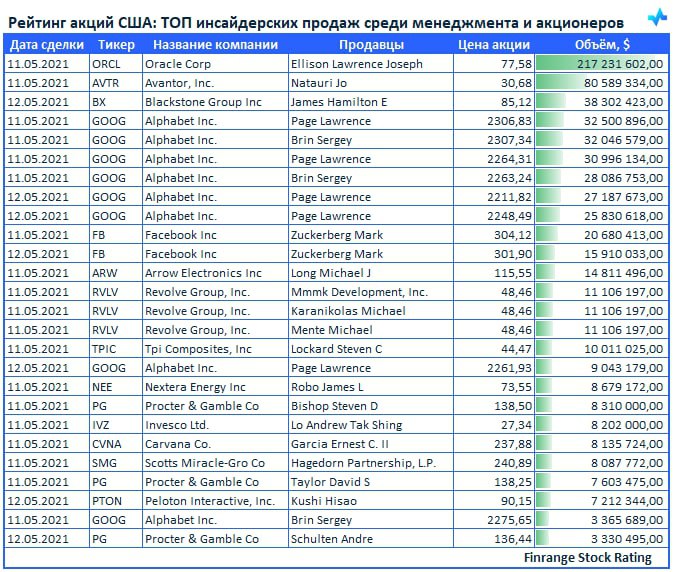Screen dimensions: 673x572
Task: Select the 'Тикер' column header
Action: 116,45
